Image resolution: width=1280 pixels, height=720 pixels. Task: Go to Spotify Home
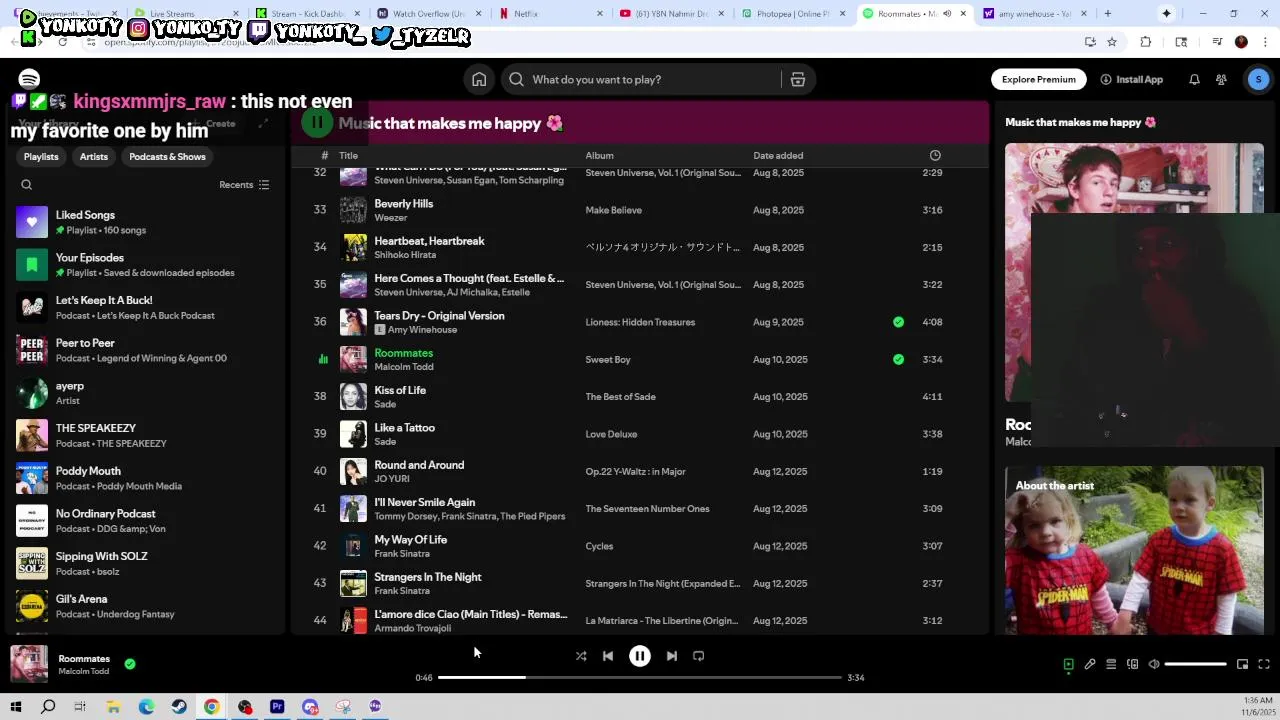479,80
